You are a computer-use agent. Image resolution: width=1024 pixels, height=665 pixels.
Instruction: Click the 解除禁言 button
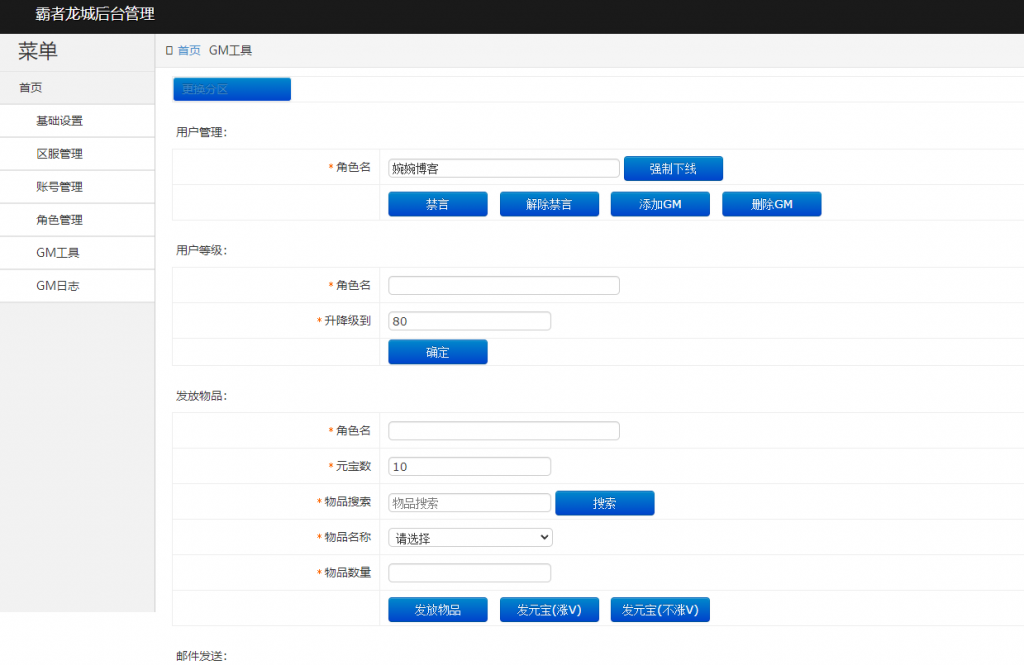(549, 204)
